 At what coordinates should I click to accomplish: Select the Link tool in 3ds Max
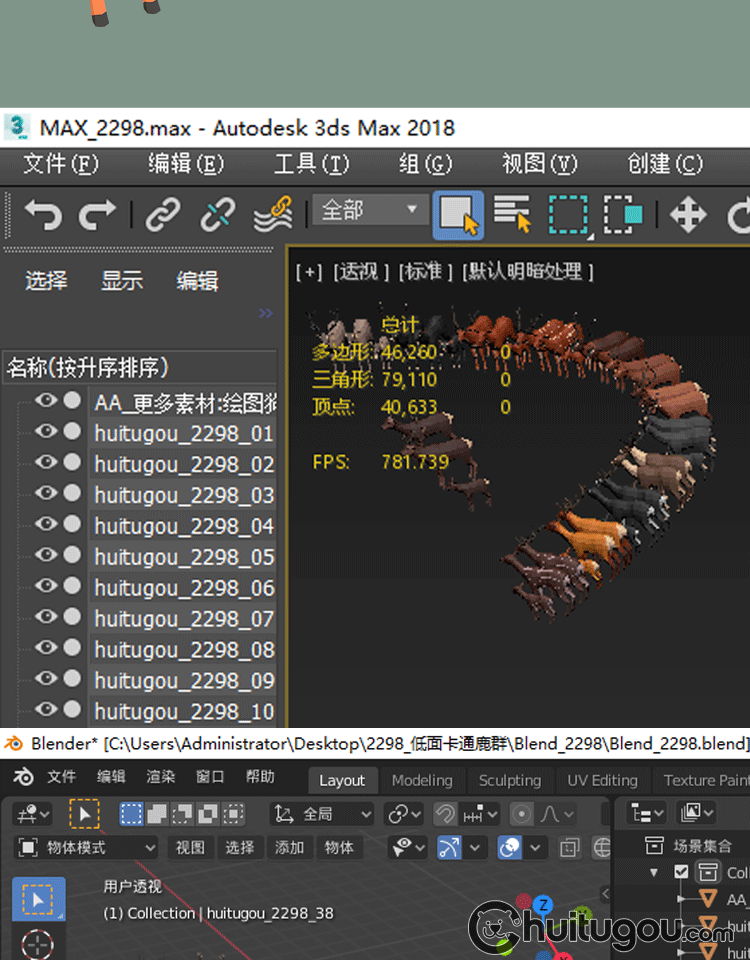coord(163,215)
